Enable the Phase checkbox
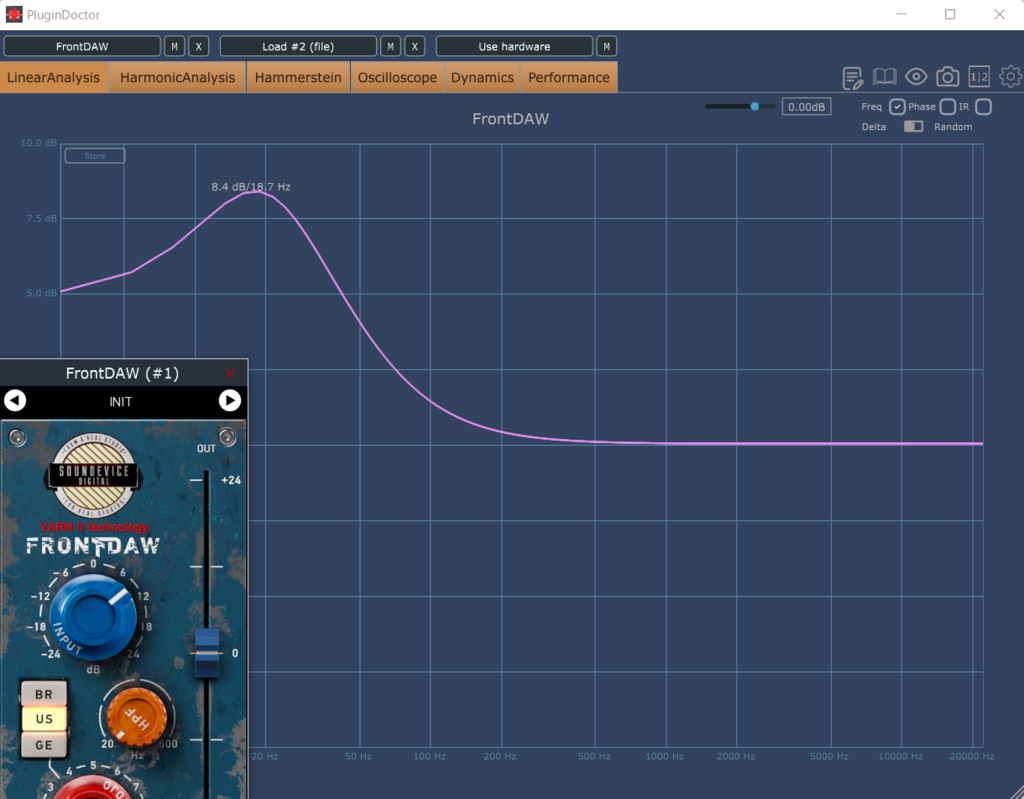This screenshot has height=799, width=1024. (x=948, y=106)
